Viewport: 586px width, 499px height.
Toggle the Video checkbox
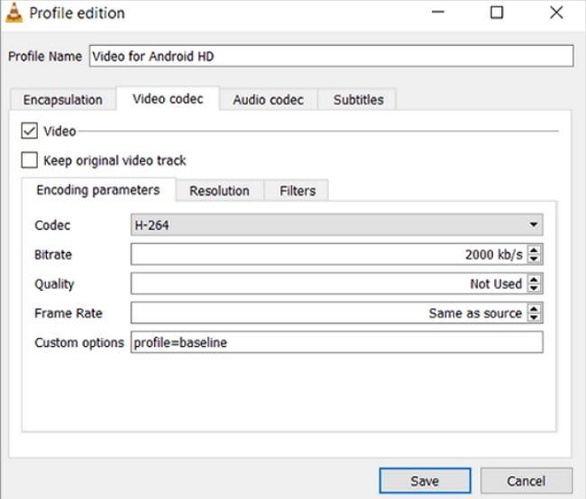point(29,131)
